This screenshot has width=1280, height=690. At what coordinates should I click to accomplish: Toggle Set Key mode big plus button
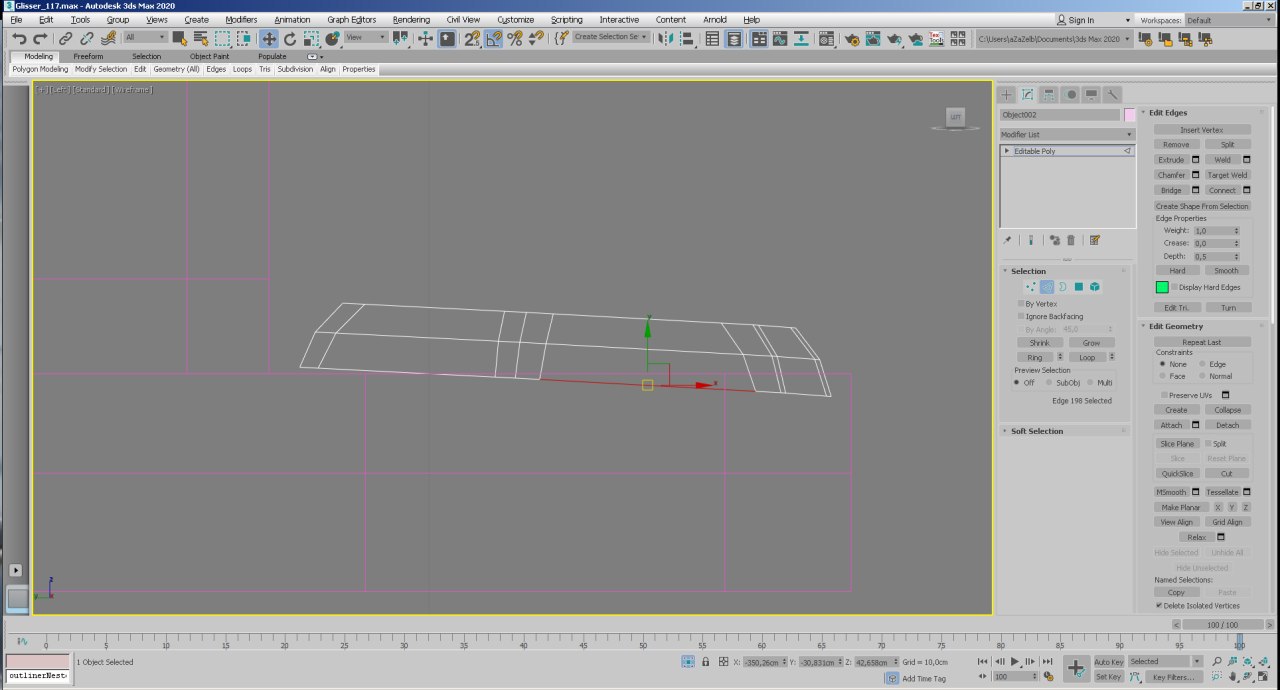coord(1075,668)
